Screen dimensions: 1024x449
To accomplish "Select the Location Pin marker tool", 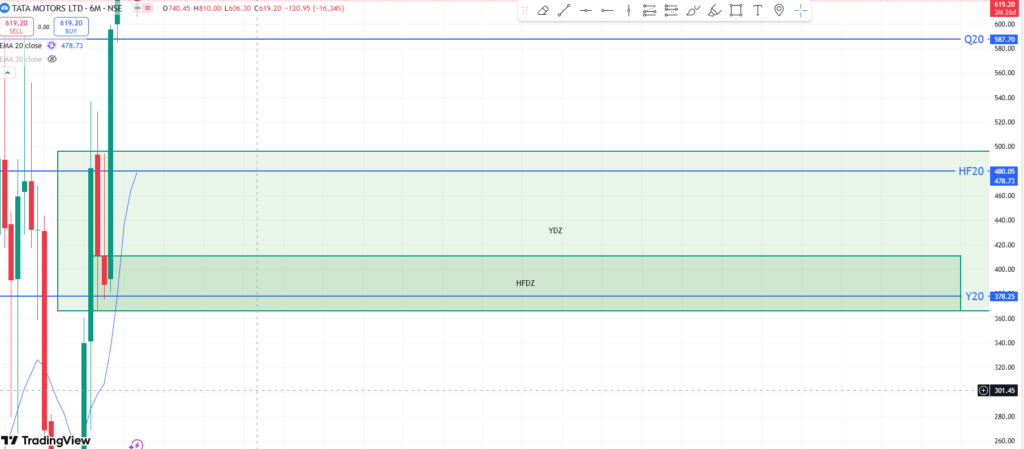I will (778, 10).
